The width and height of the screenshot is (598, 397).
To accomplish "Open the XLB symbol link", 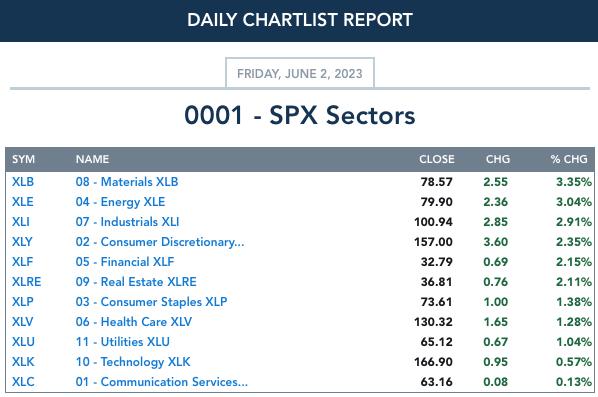I will pyautogui.click(x=23, y=182).
